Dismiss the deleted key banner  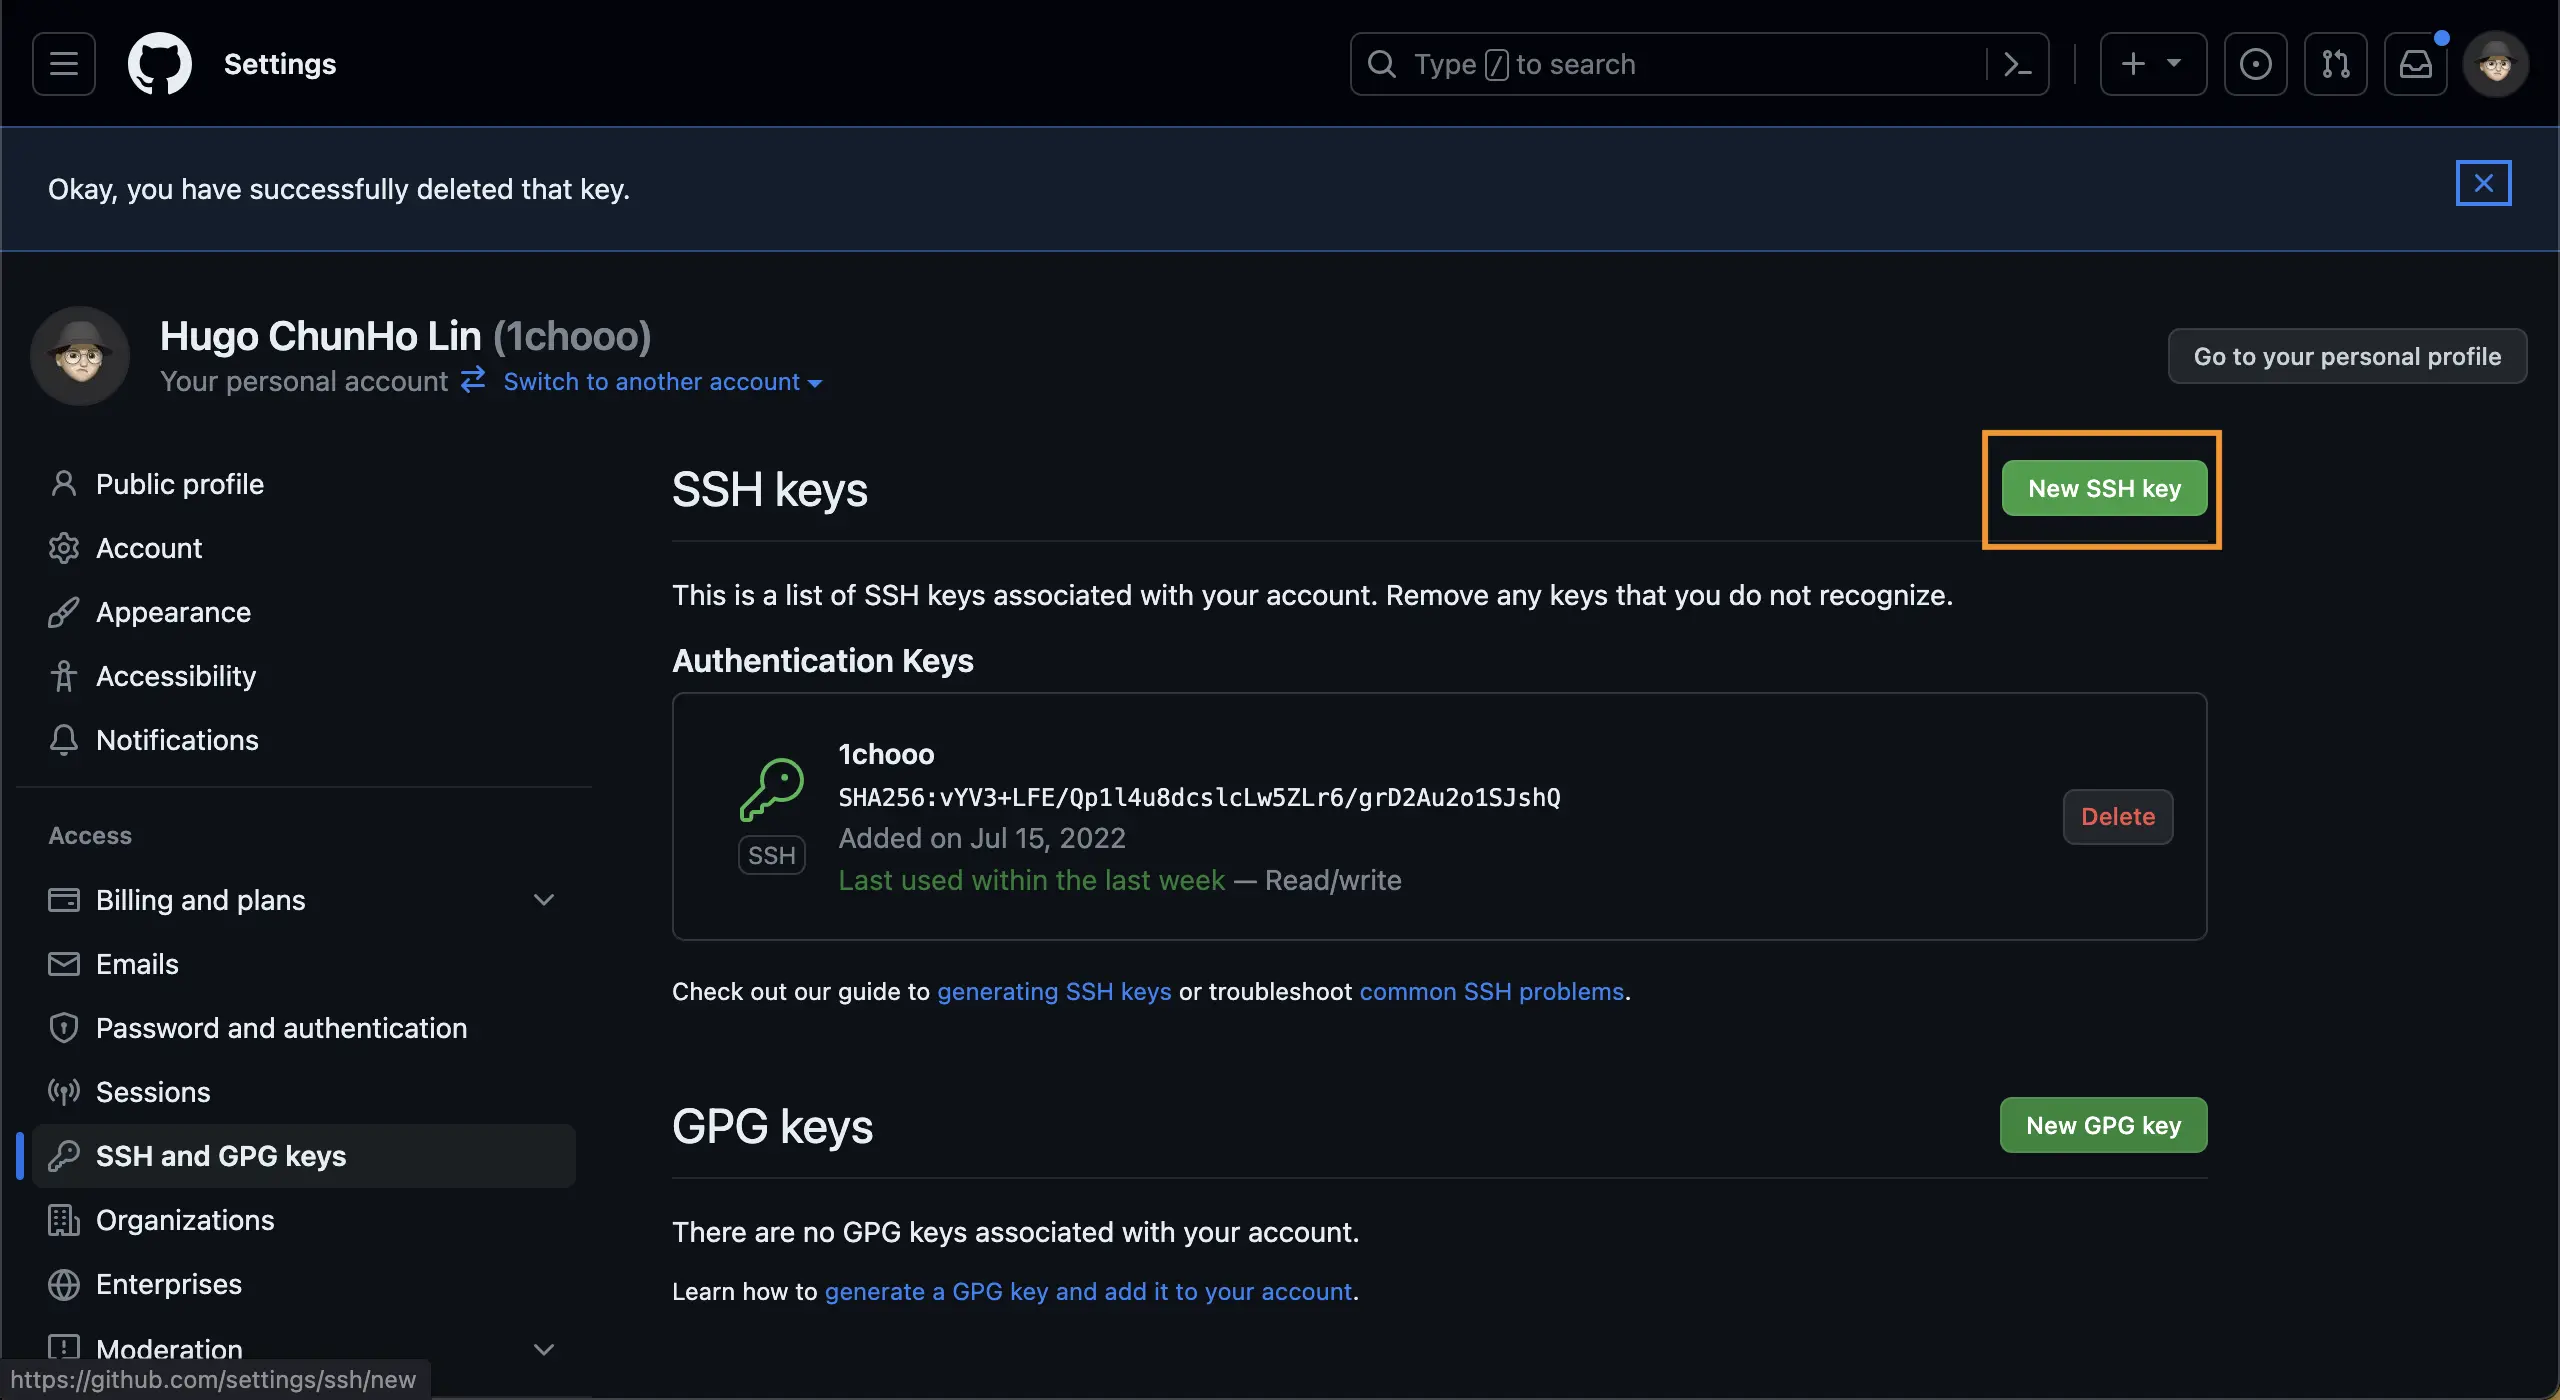[x=2483, y=183]
